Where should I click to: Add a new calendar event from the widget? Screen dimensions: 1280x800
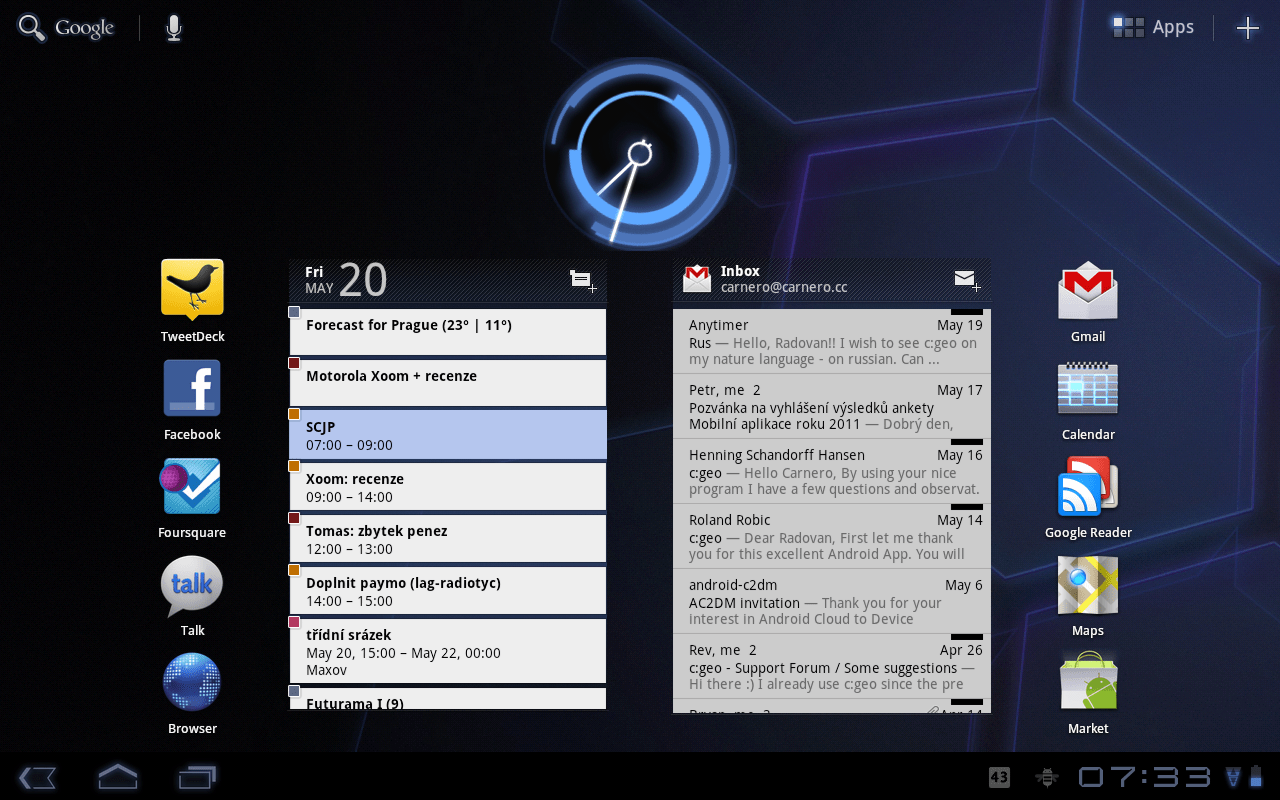(x=583, y=280)
